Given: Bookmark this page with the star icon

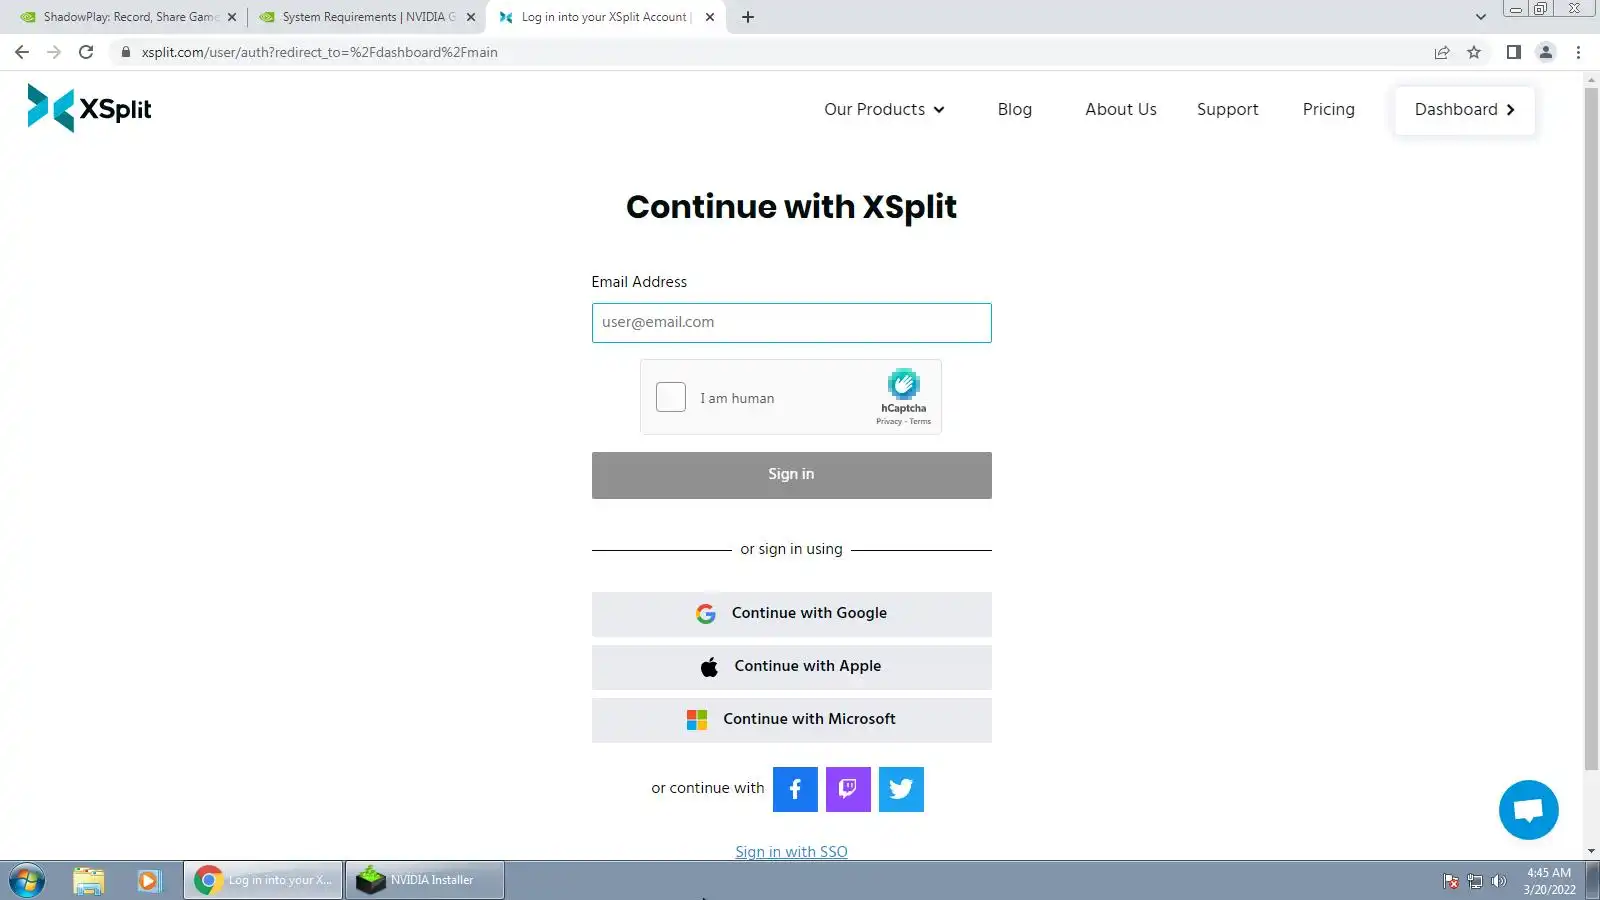Looking at the screenshot, I should click(1474, 52).
